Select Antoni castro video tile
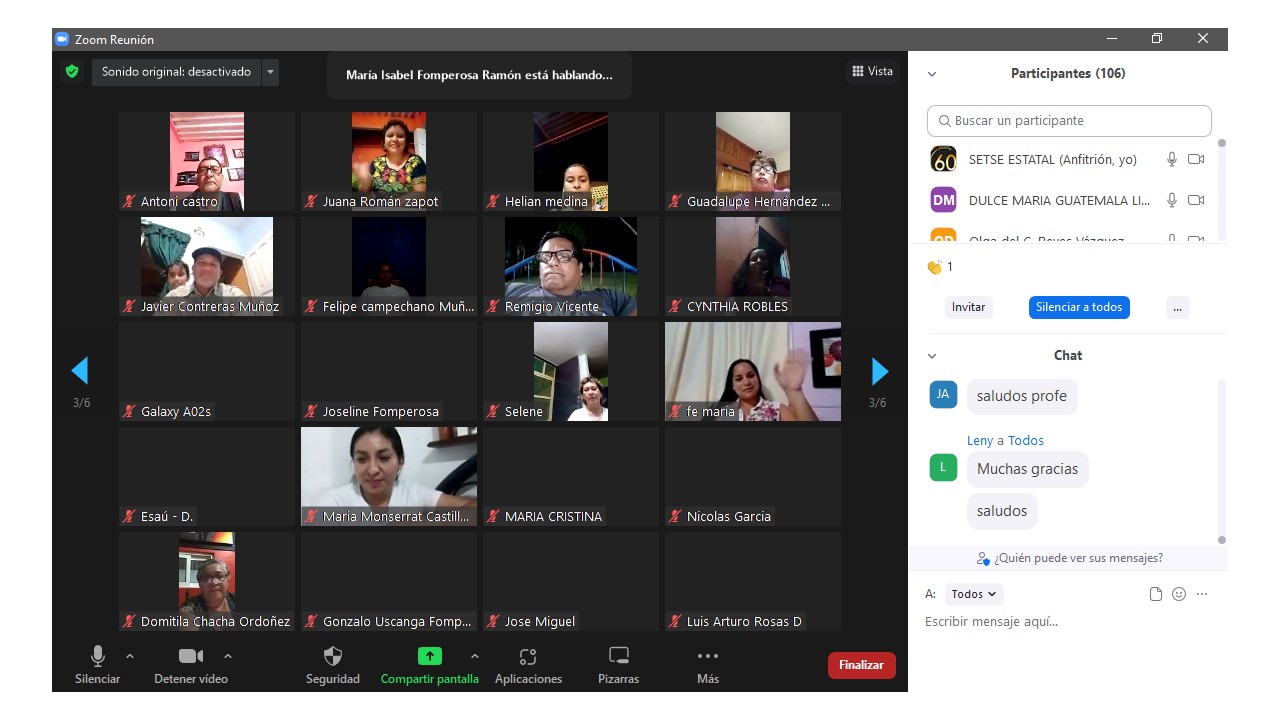1280x720 pixels. 207,161
